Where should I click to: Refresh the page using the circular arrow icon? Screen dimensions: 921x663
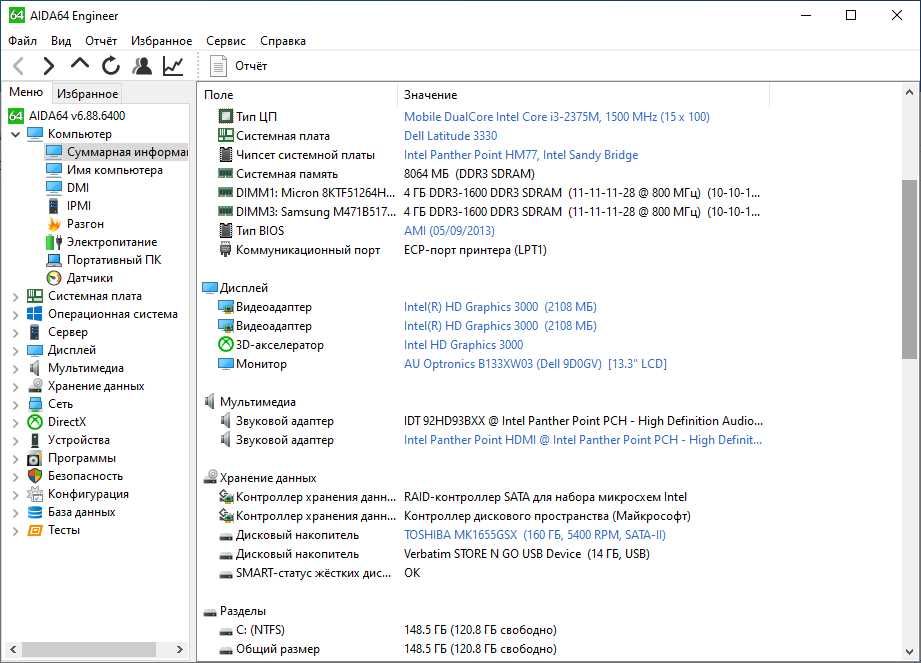tap(110, 66)
